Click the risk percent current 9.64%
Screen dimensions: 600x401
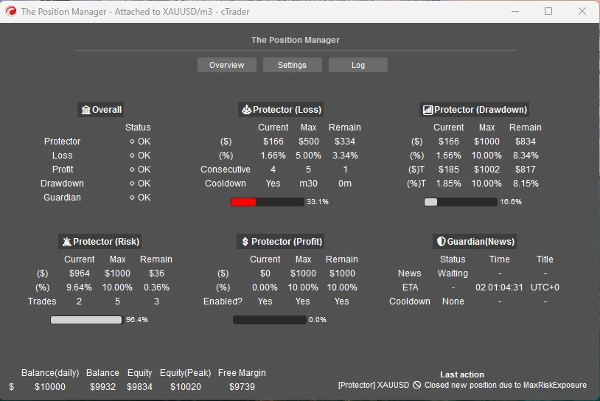tap(79, 288)
